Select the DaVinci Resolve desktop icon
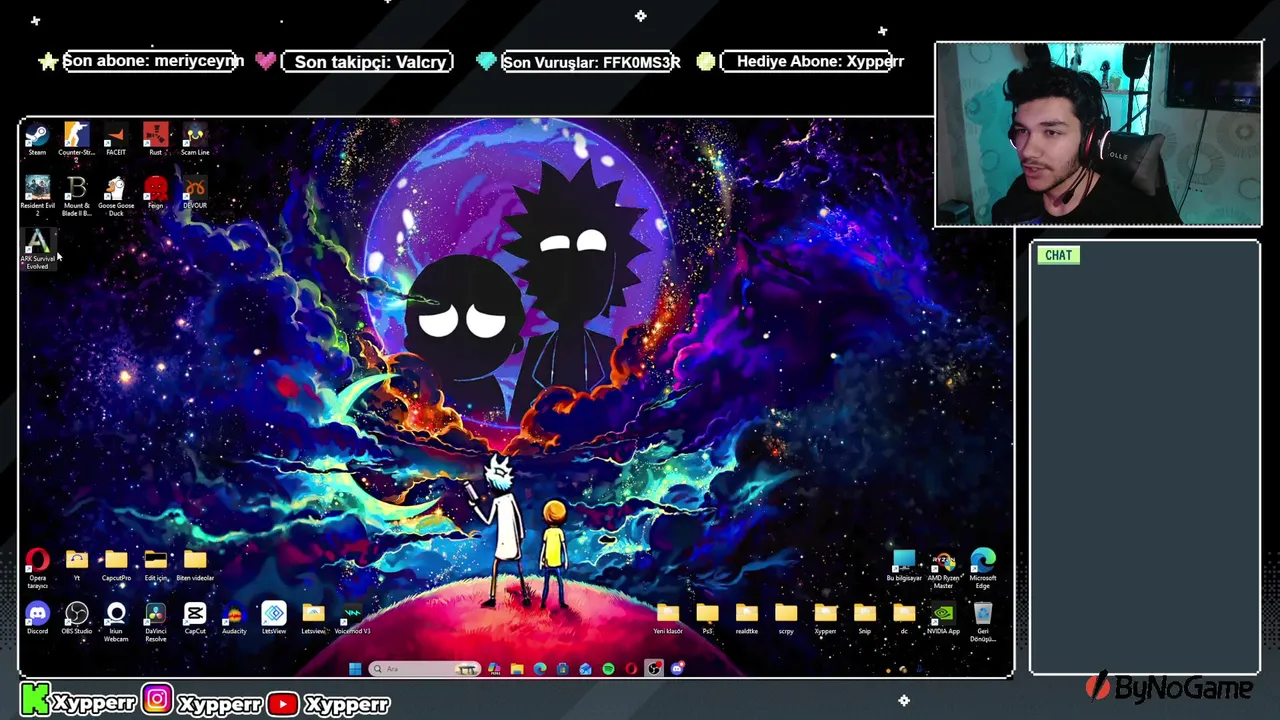Viewport: 1280px width, 720px height. (x=155, y=622)
